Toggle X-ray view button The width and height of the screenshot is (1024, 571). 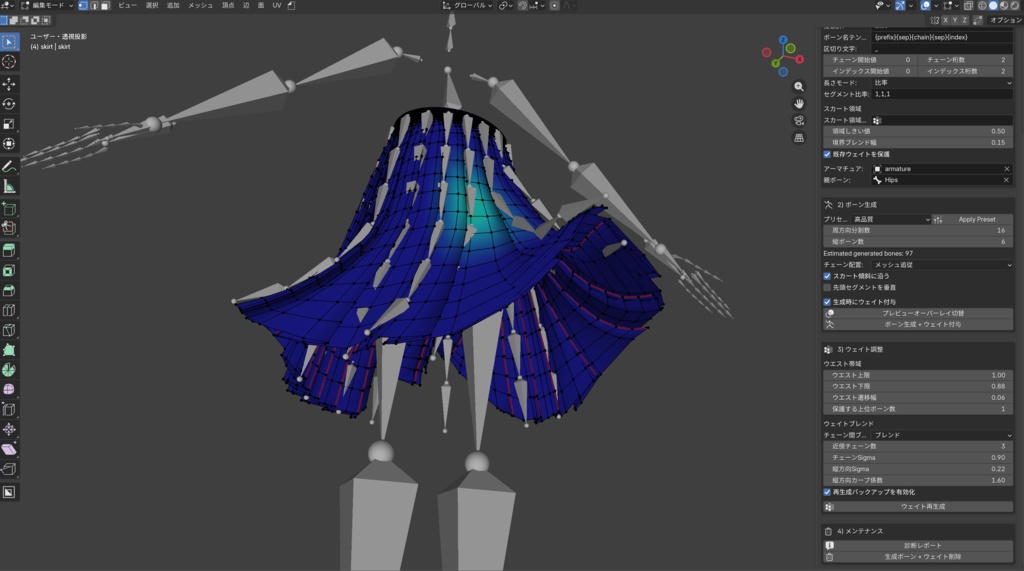pyautogui.click(x=968, y=5)
